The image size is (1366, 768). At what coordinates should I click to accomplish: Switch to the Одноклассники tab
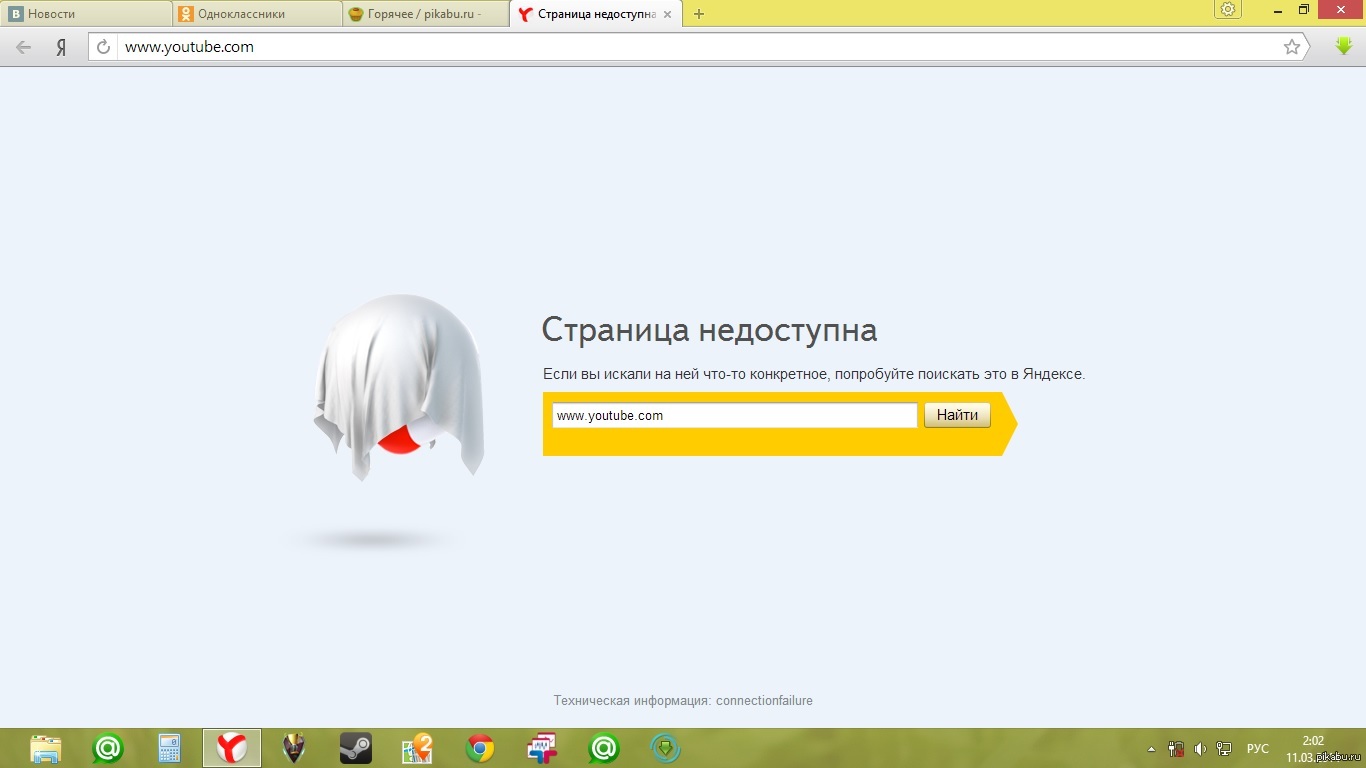pos(257,14)
